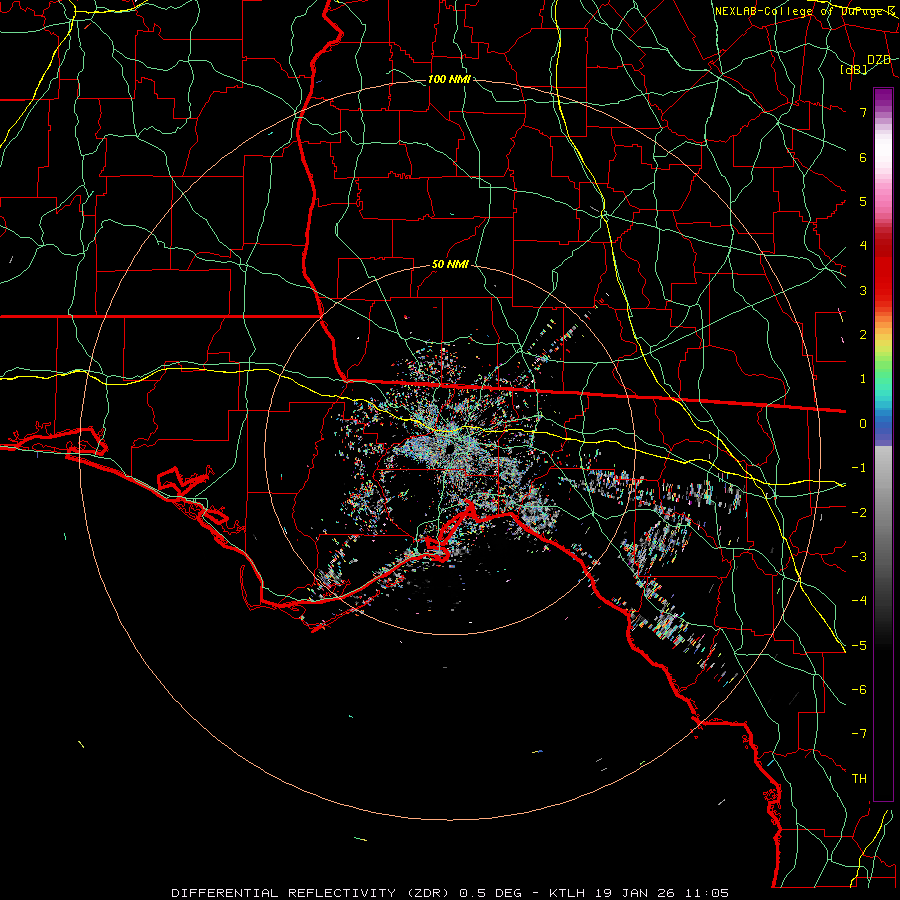Viewport: 900px width, 900px height.
Task: Click the '1' value on the color scale
Action: point(863,379)
